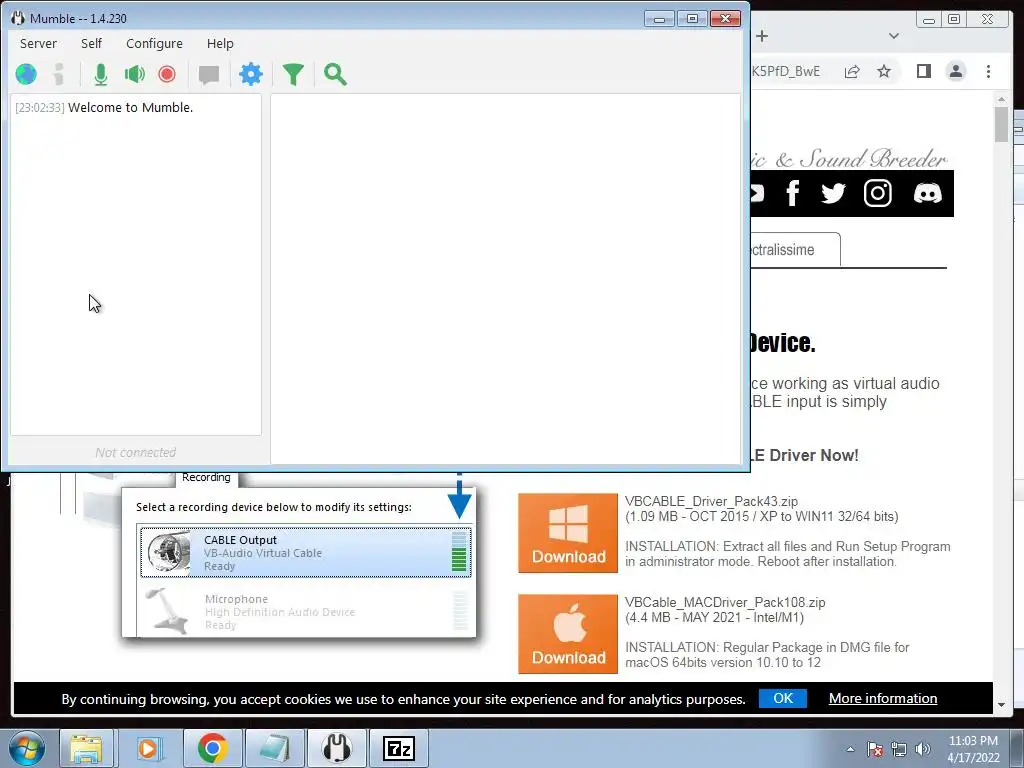Image resolution: width=1024 pixels, height=768 pixels.
Task: Open Chrome three-dot menu
Action: [988, 71]
